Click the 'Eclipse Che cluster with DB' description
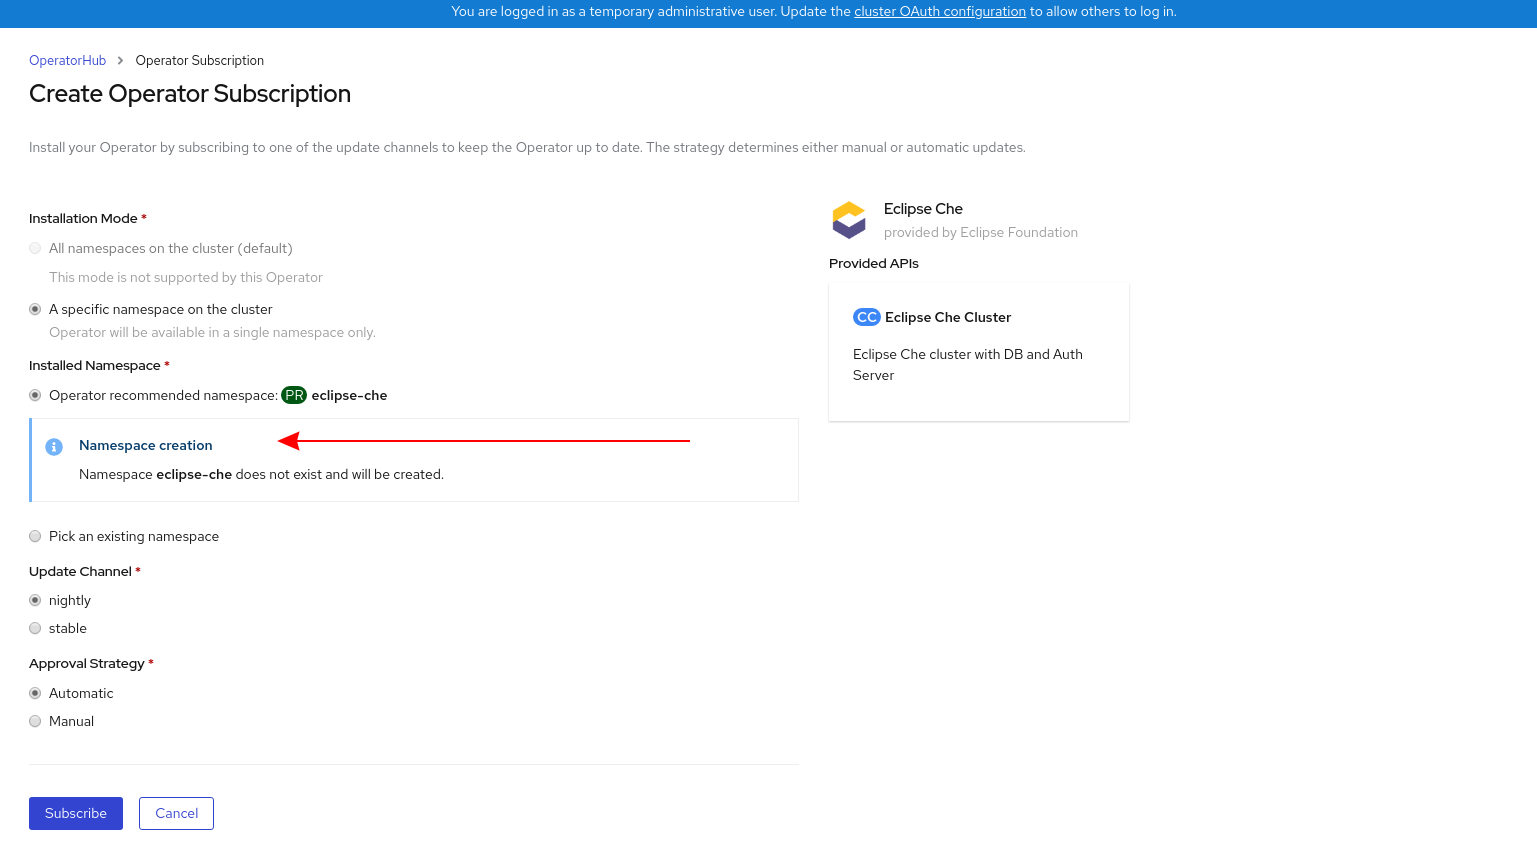This screenshot has width=1537, height=851. click(x=968, y=365)
